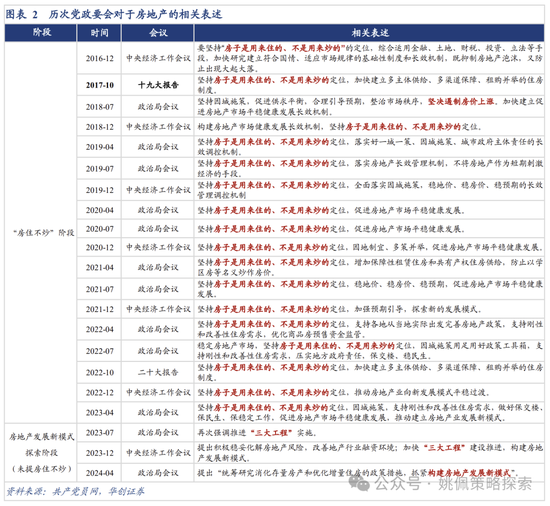Screen dimensions: 550x506
Task: Select the 2021-04 date cell
Action: click(100, 268)
